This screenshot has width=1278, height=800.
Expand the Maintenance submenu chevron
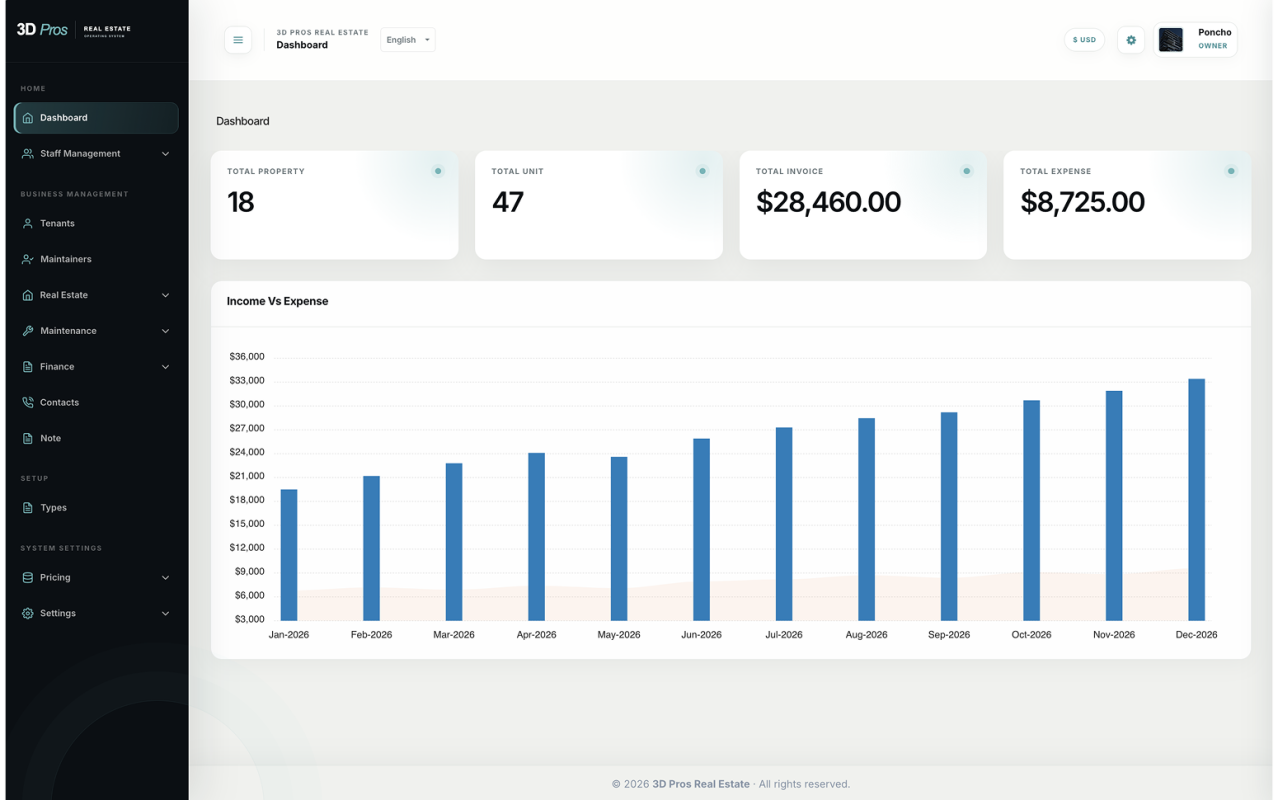[x=166, y=331]
